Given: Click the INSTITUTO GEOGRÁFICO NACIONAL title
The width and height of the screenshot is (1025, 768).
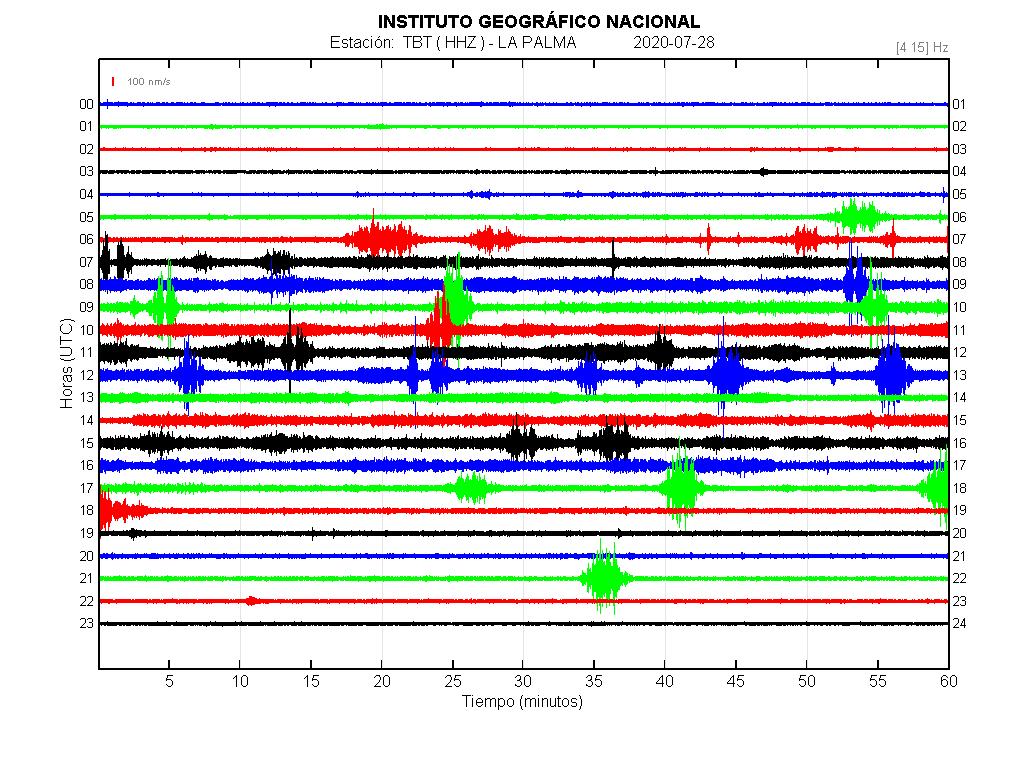Looking at the screenshot, I should (538, 22).
